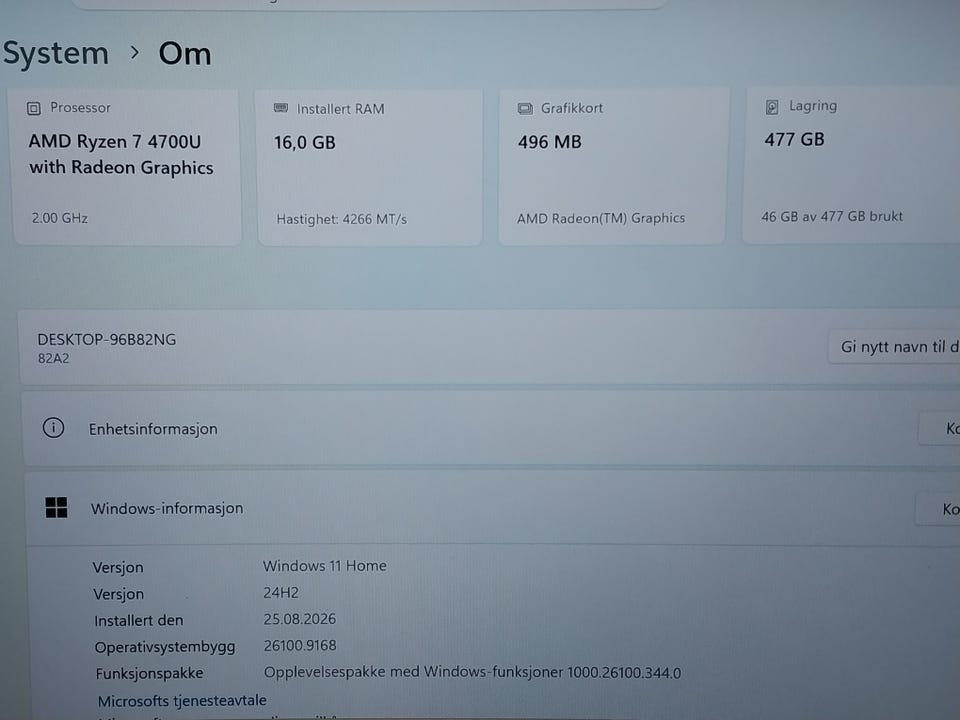
Task: Select Hastighet: 4266 MT/s text
Action: (x=342, y=219)
